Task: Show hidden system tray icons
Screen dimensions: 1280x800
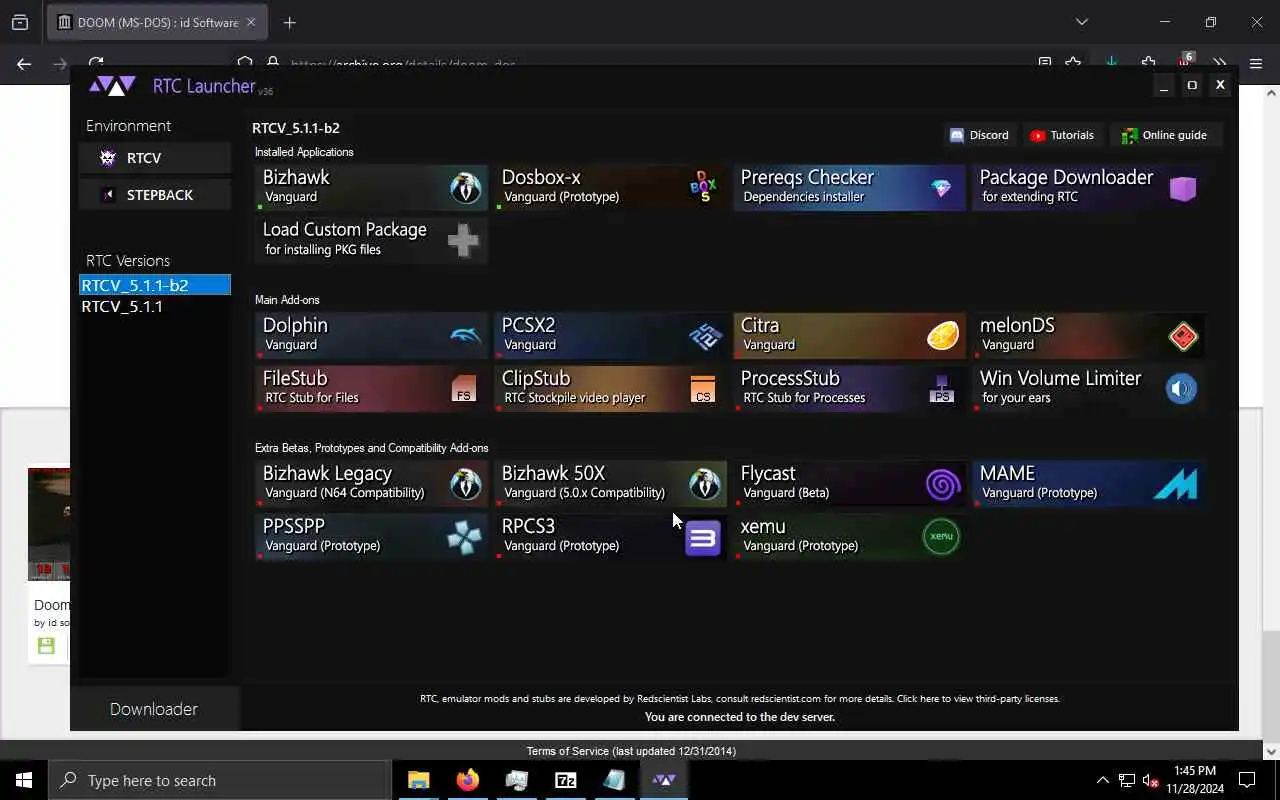Action: click(x=1102, y=780)
